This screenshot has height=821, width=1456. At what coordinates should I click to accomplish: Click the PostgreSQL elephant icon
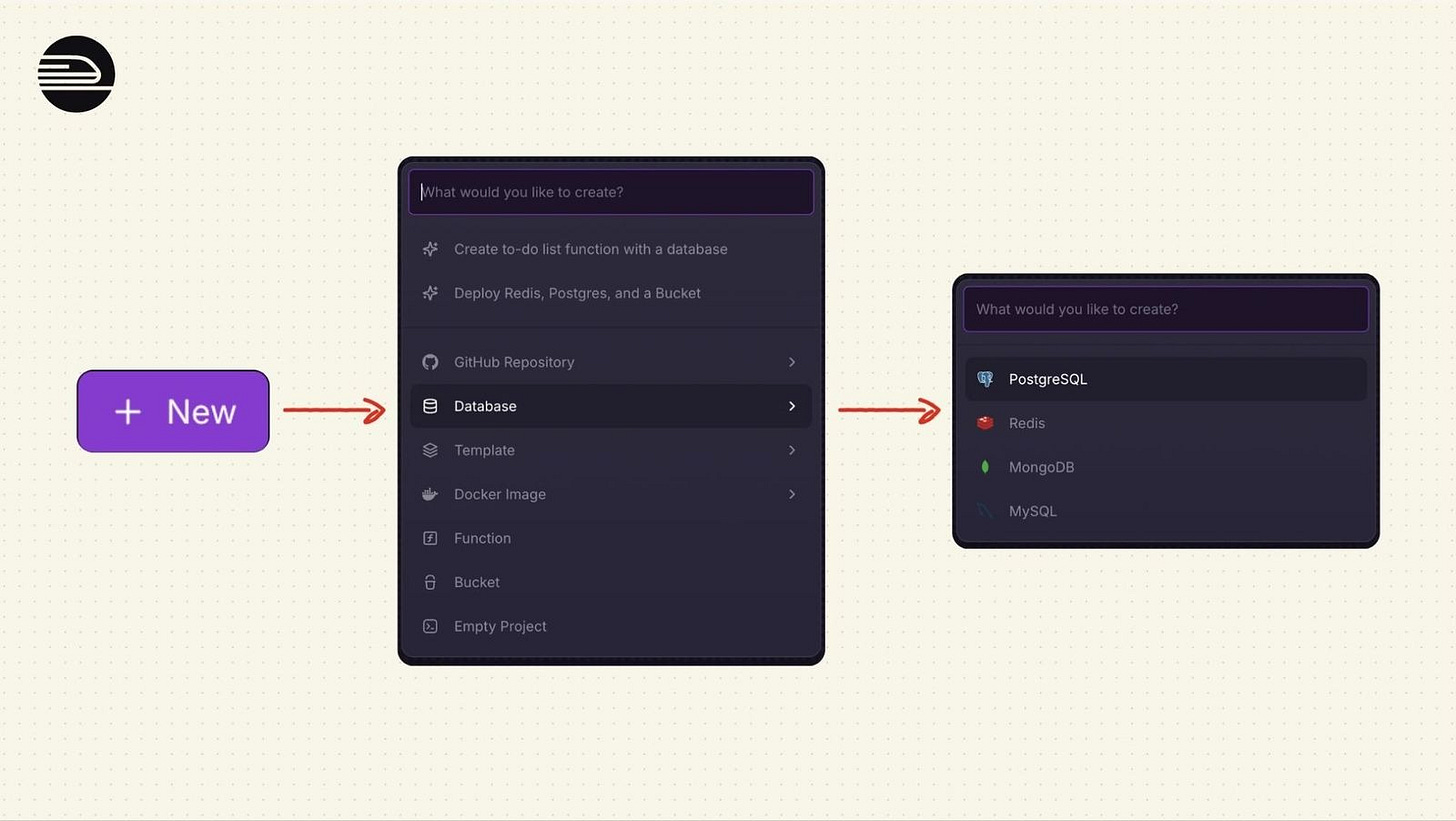pos(985,379)
